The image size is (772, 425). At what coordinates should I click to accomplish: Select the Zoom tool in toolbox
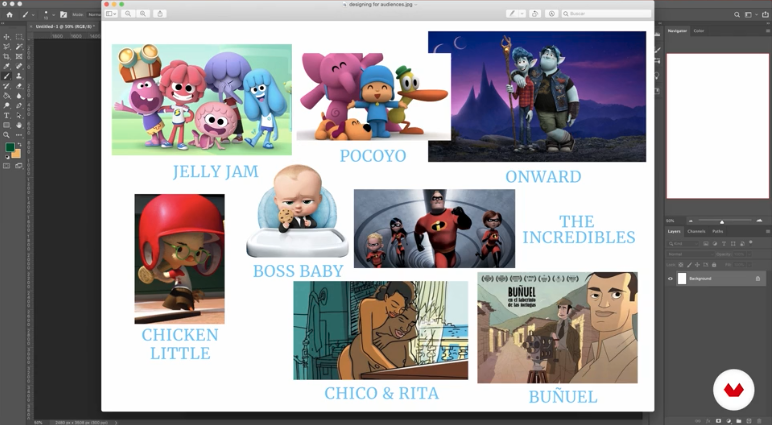[6, 135]
